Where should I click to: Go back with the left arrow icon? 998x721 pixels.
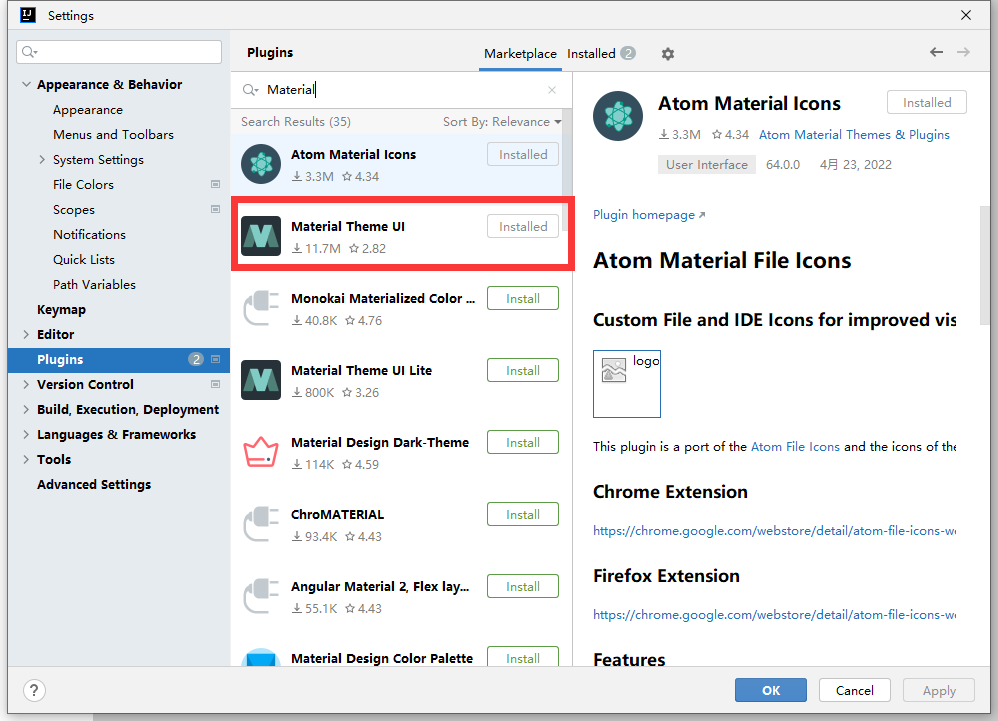coord(936,52)
